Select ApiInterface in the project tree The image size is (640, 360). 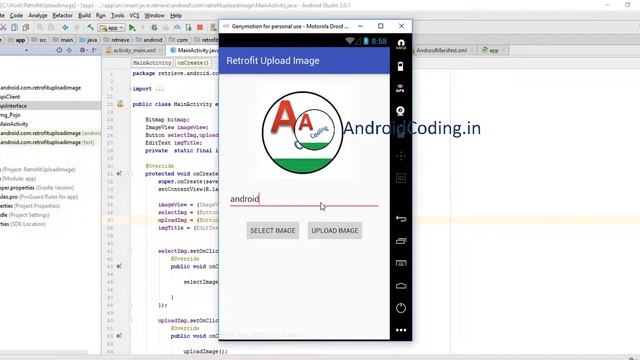(50, 106)
